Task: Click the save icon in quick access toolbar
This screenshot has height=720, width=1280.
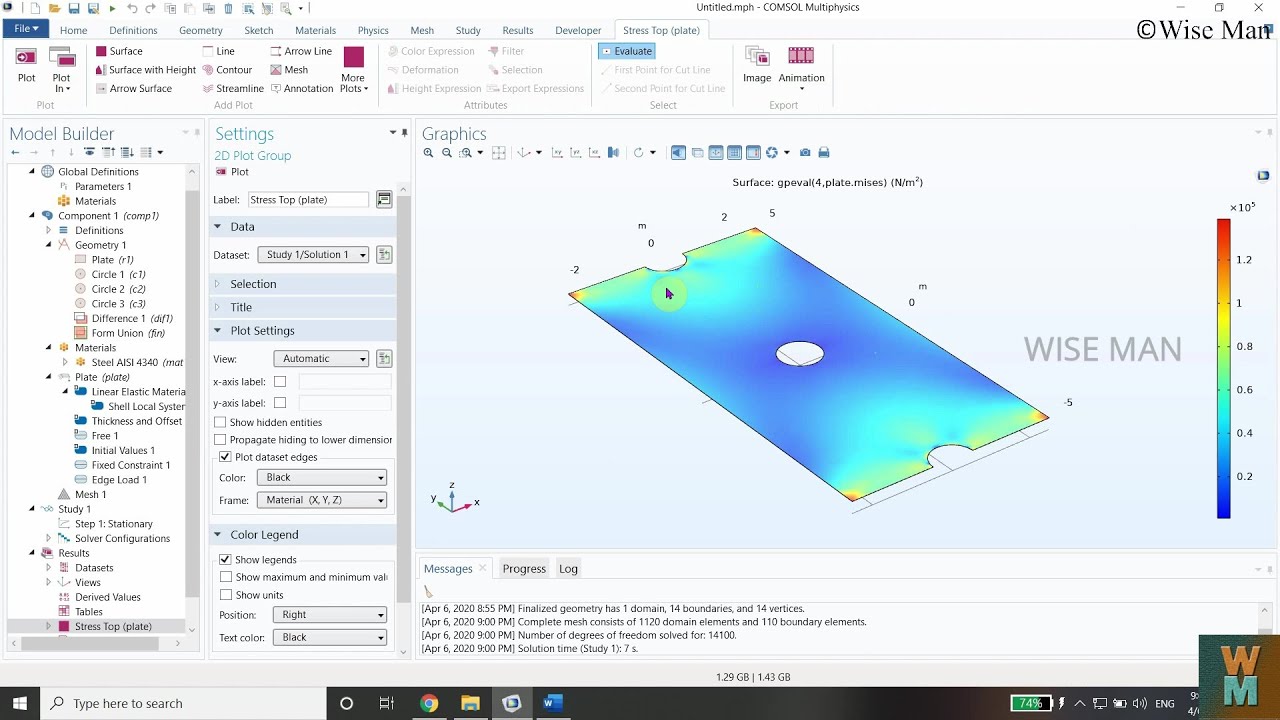Action: coord(74,8)
